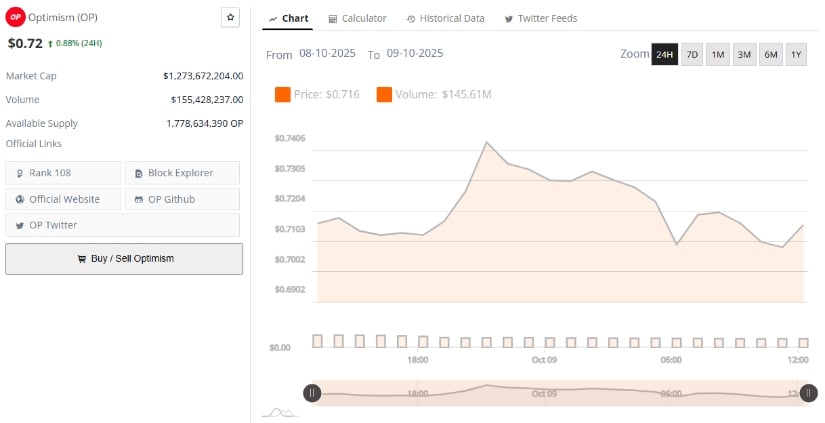Visit the Official Website link
825x423 pixels.
63,199
